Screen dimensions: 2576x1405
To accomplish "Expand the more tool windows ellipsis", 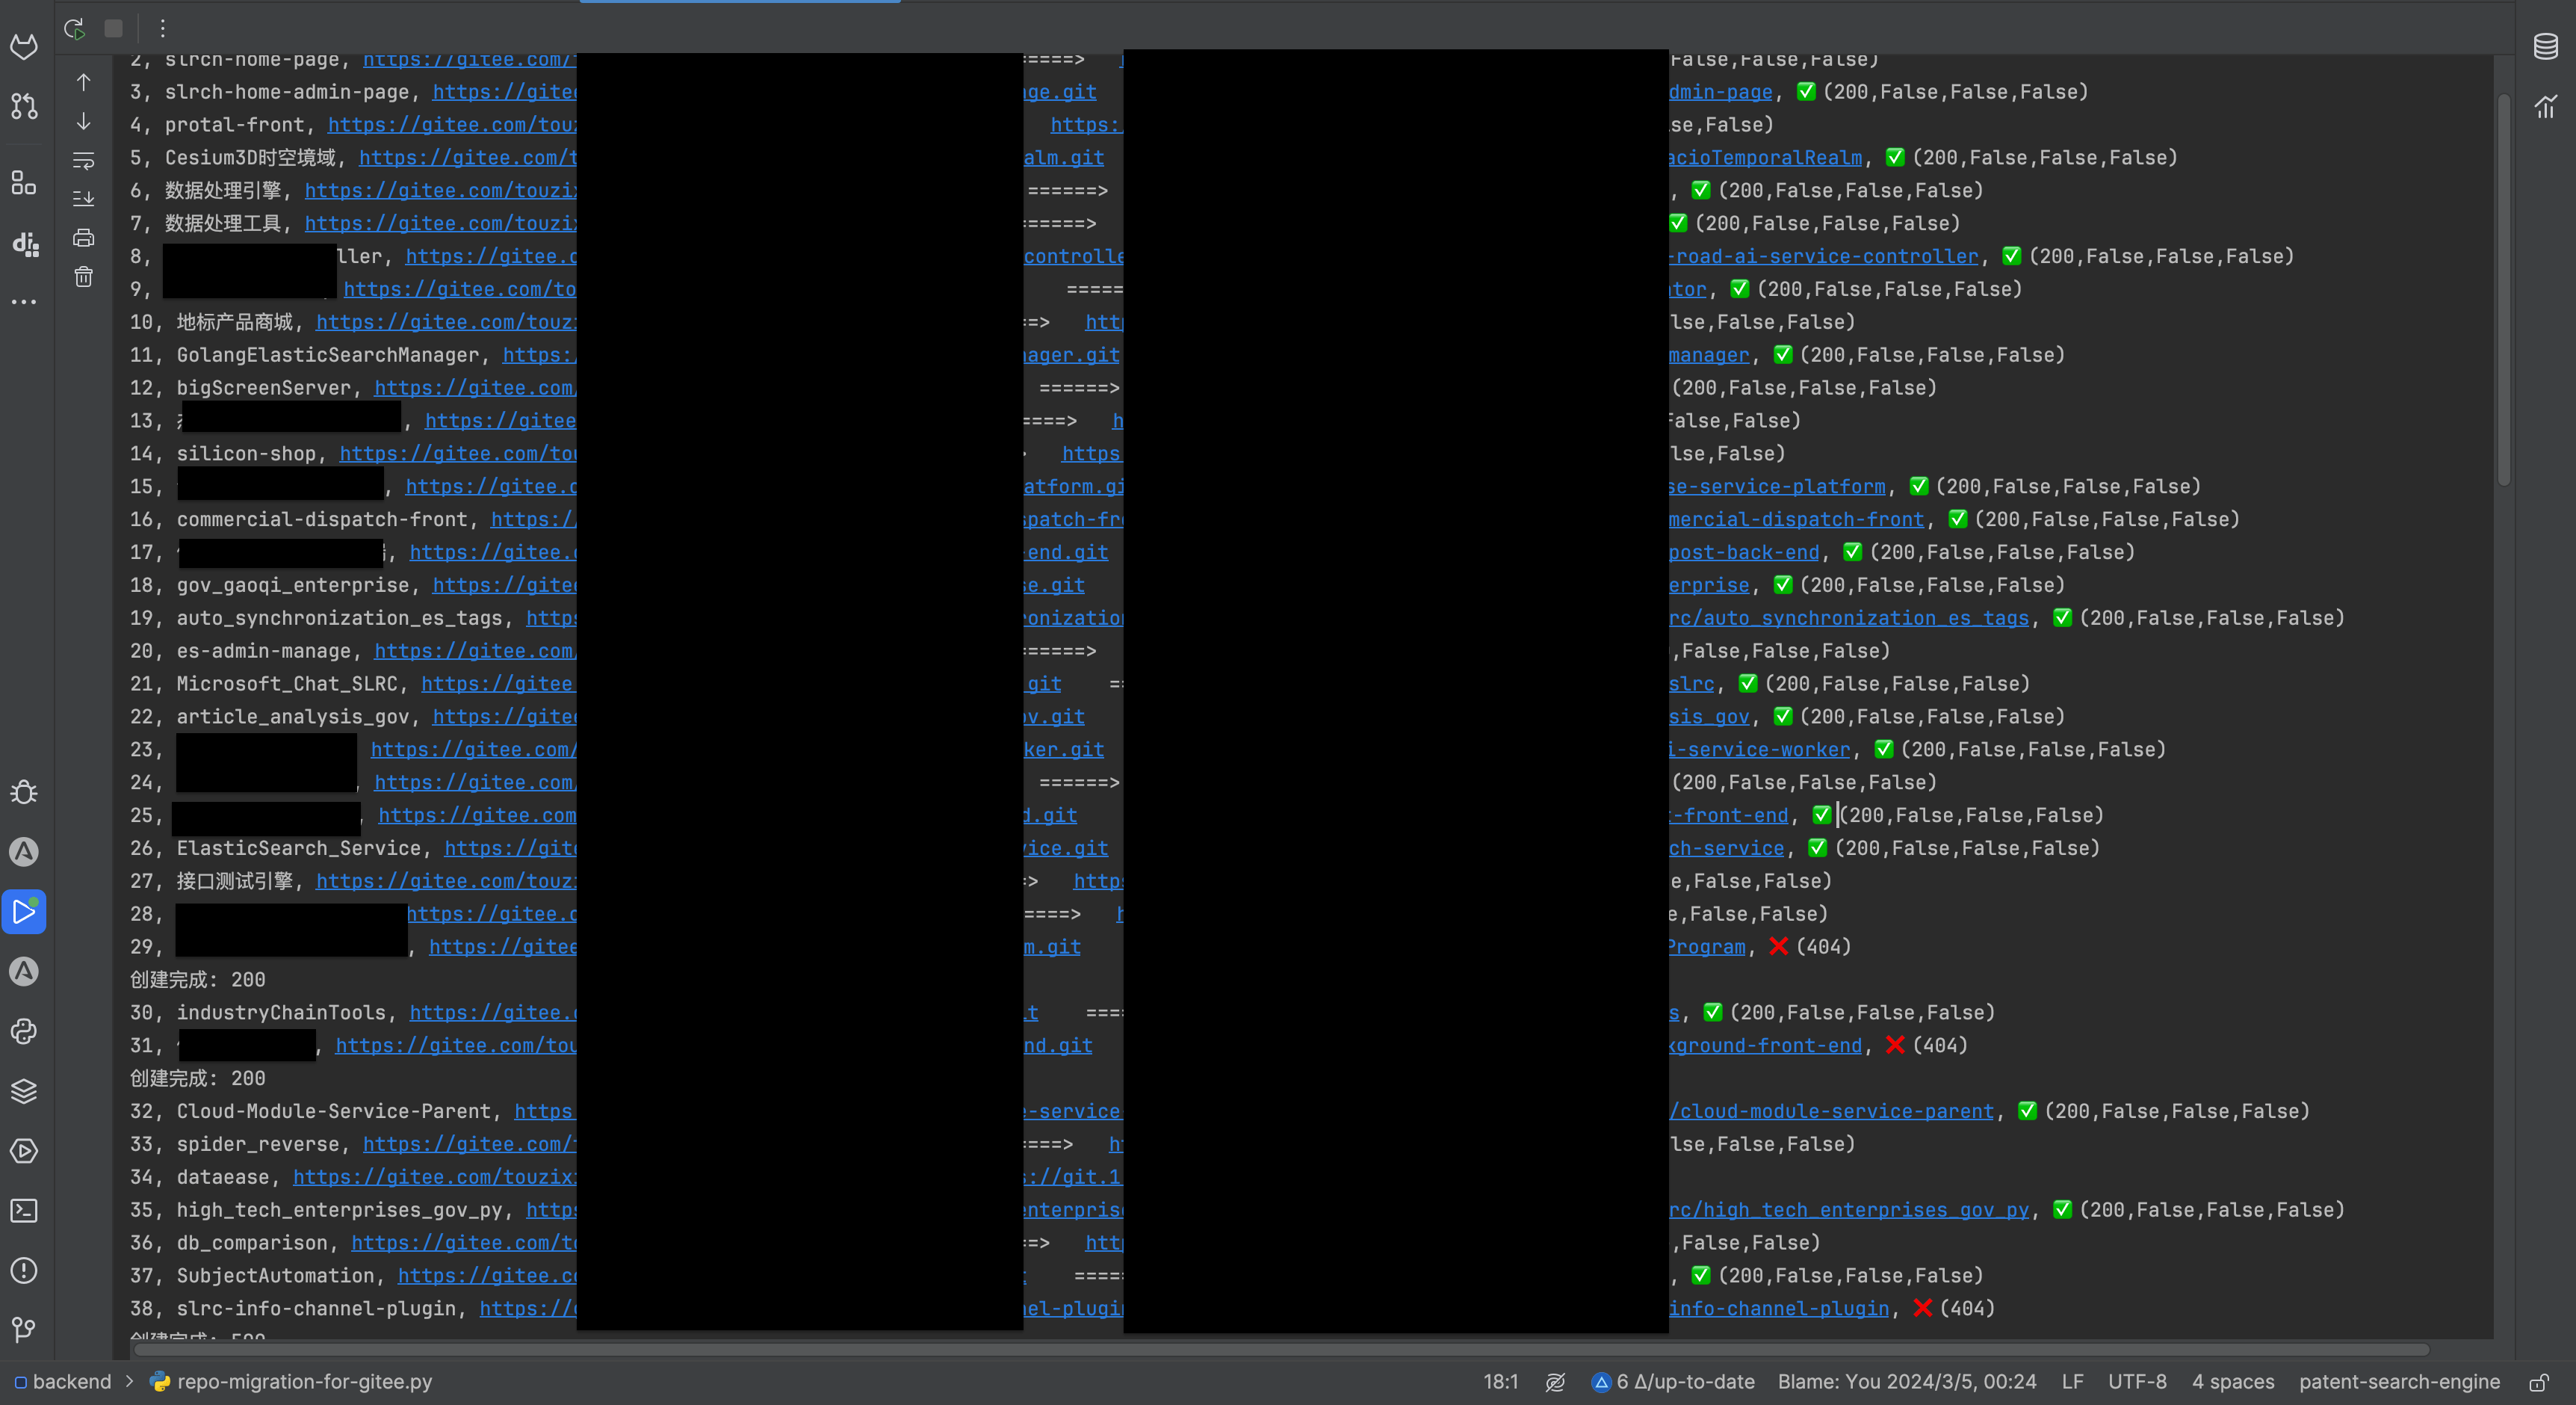I will 24,301.
